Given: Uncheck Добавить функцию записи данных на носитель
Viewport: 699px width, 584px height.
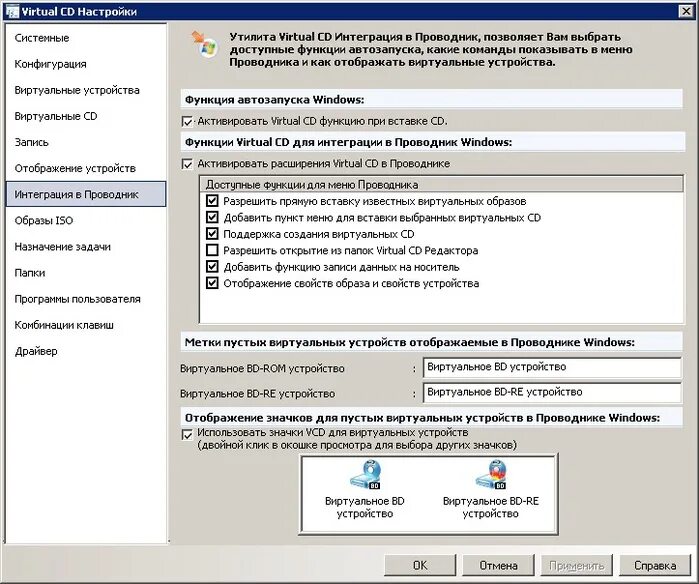Looking at the screenshot, I should (x=212, y=267).
